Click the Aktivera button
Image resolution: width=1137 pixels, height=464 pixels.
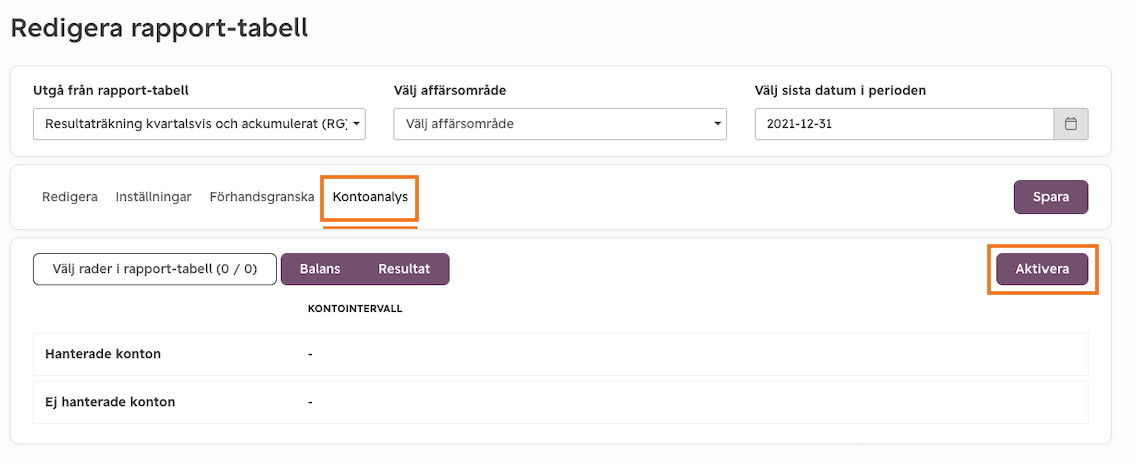pos(1042,269)
